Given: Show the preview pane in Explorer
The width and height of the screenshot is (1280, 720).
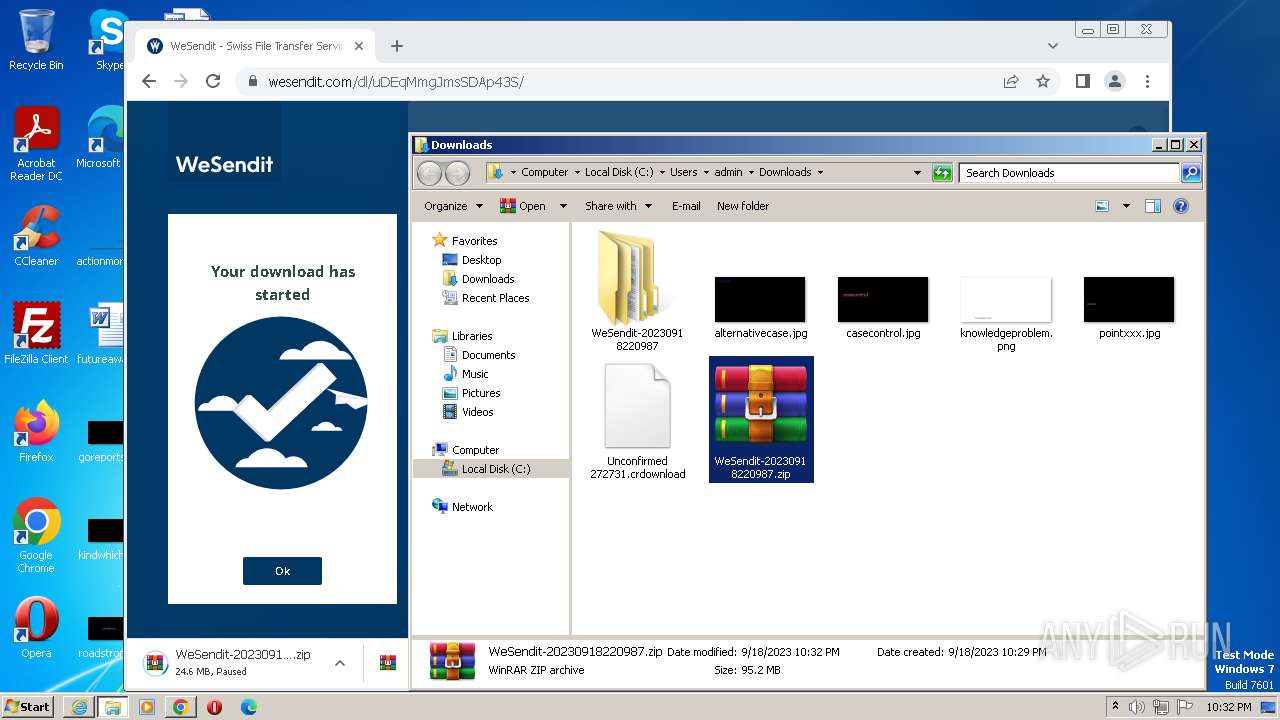Looking at the screenshot, I should click(1152, 206).
